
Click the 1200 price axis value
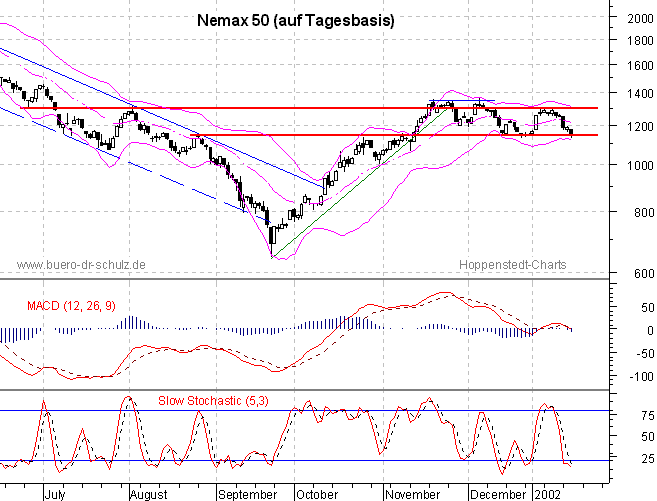(640, 126)
